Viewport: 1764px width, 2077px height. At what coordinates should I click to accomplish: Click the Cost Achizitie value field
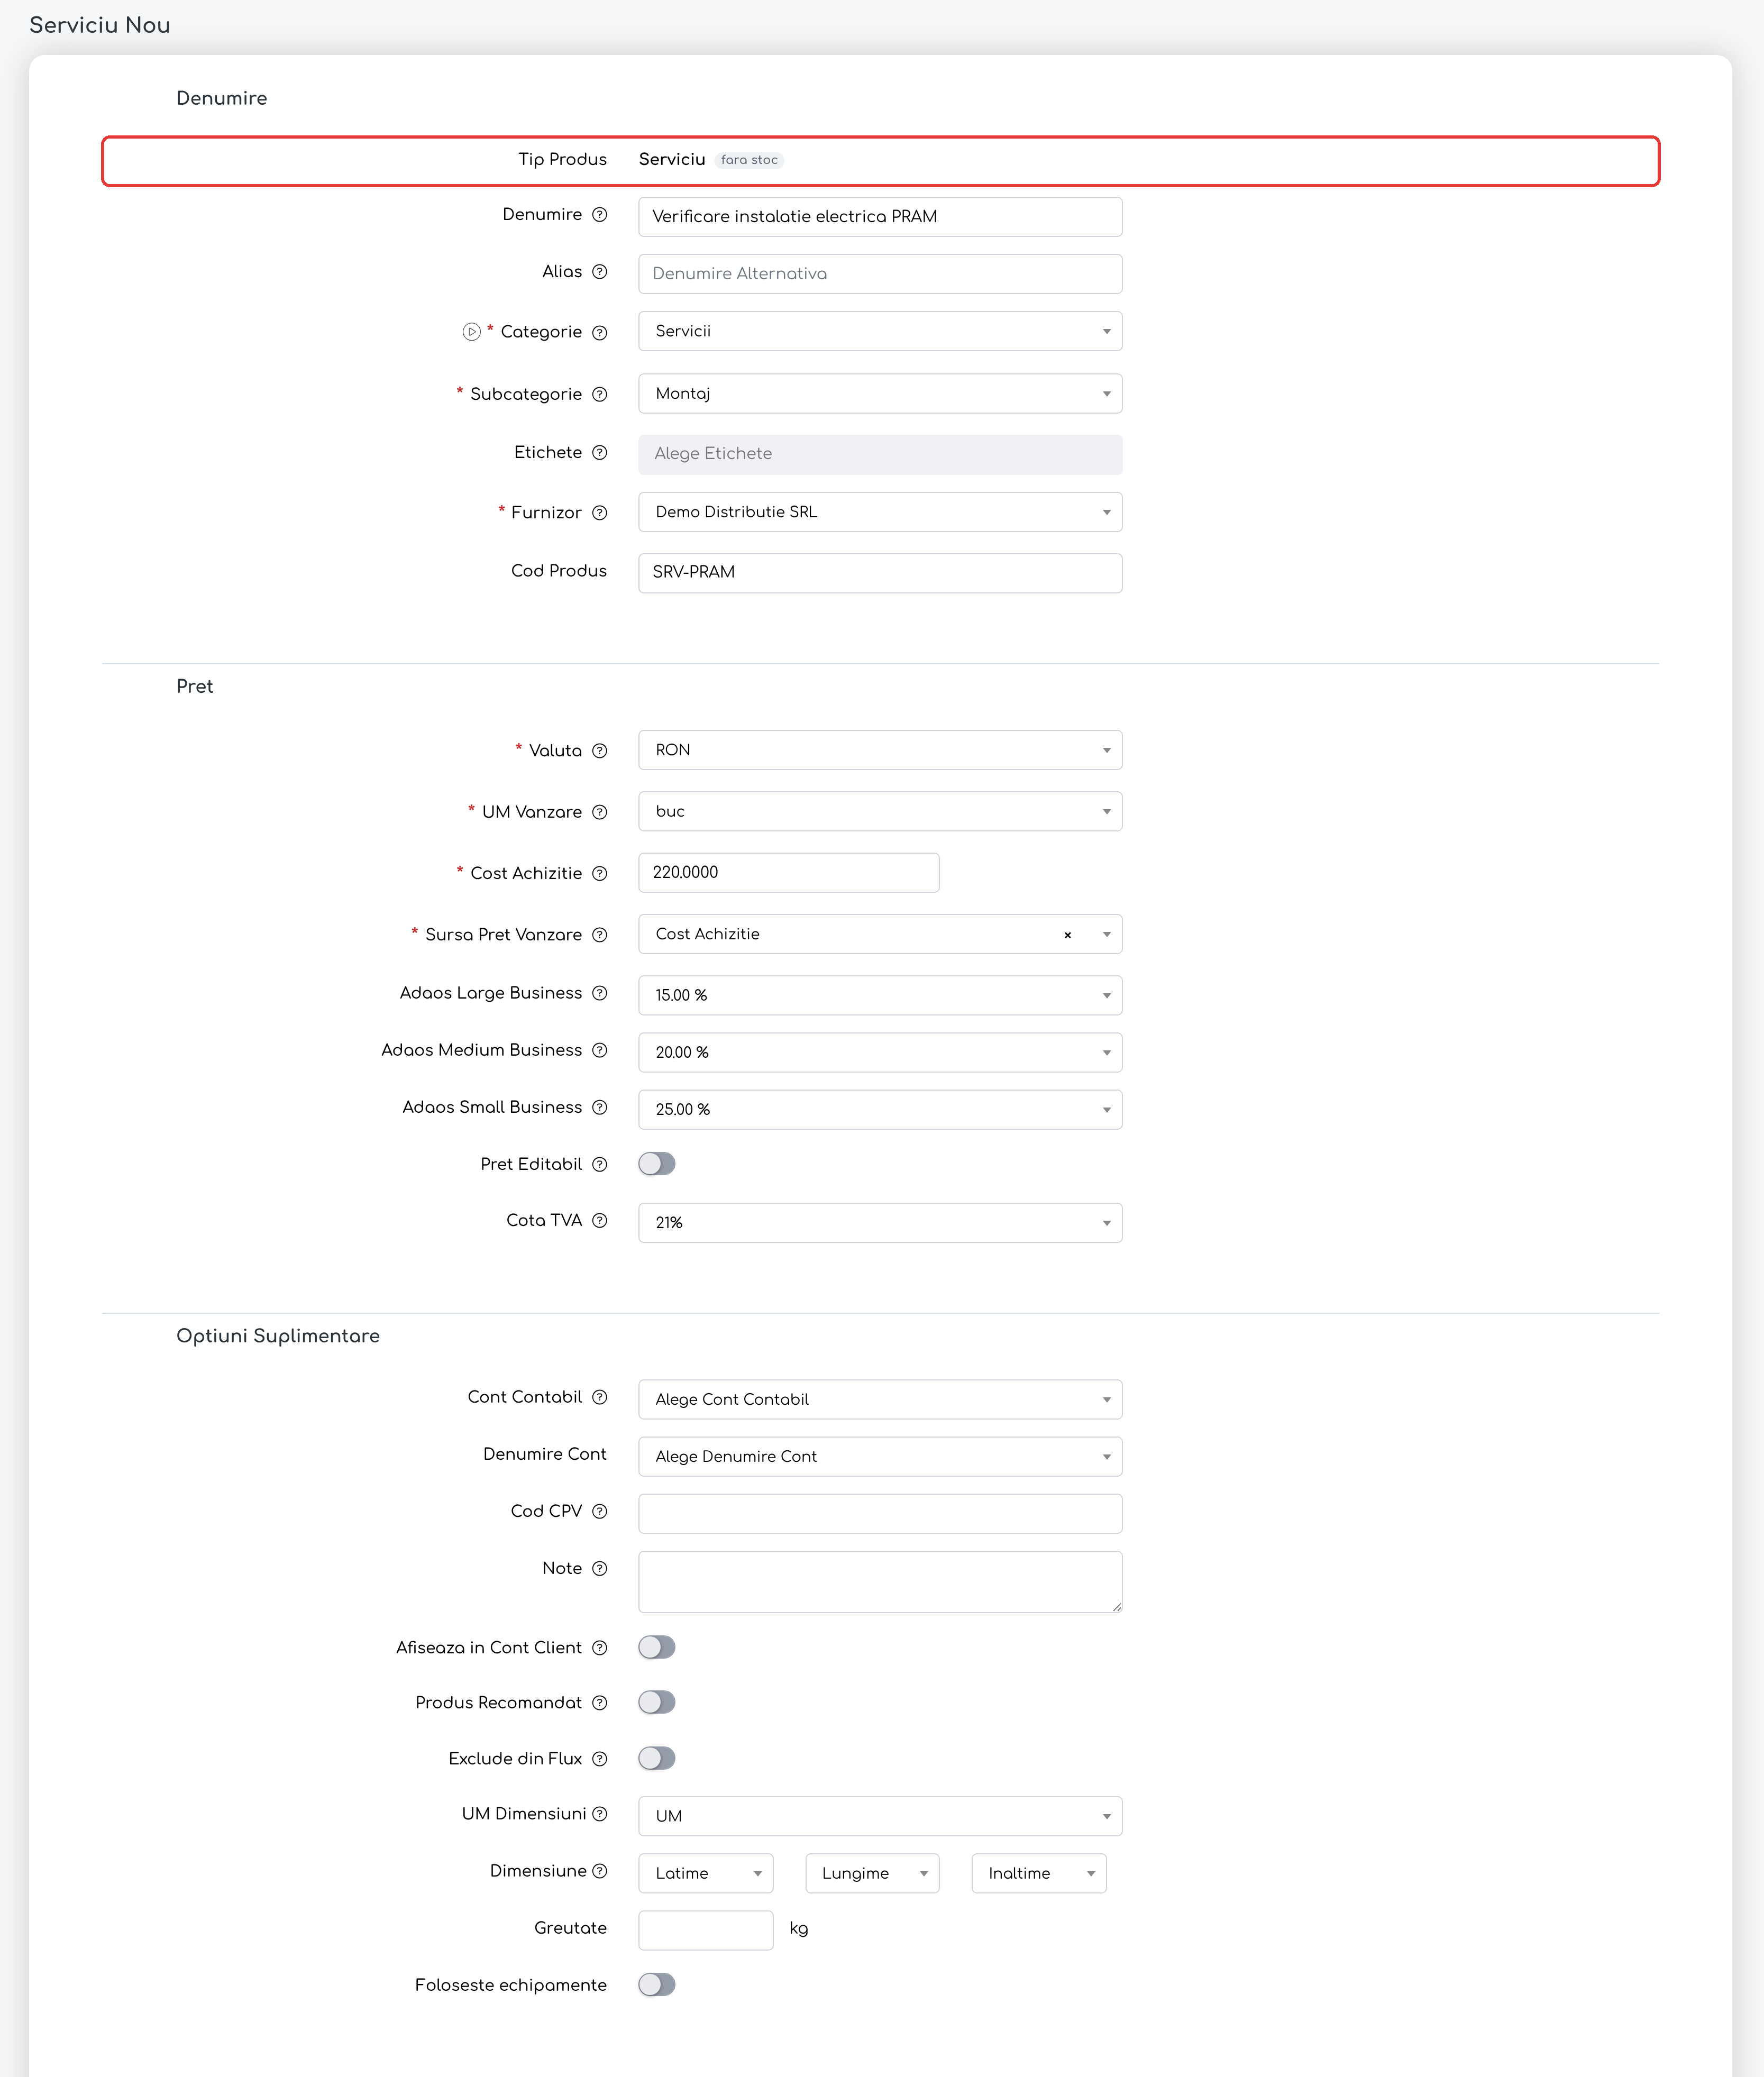pyautogui.click(x=789, y=872)
